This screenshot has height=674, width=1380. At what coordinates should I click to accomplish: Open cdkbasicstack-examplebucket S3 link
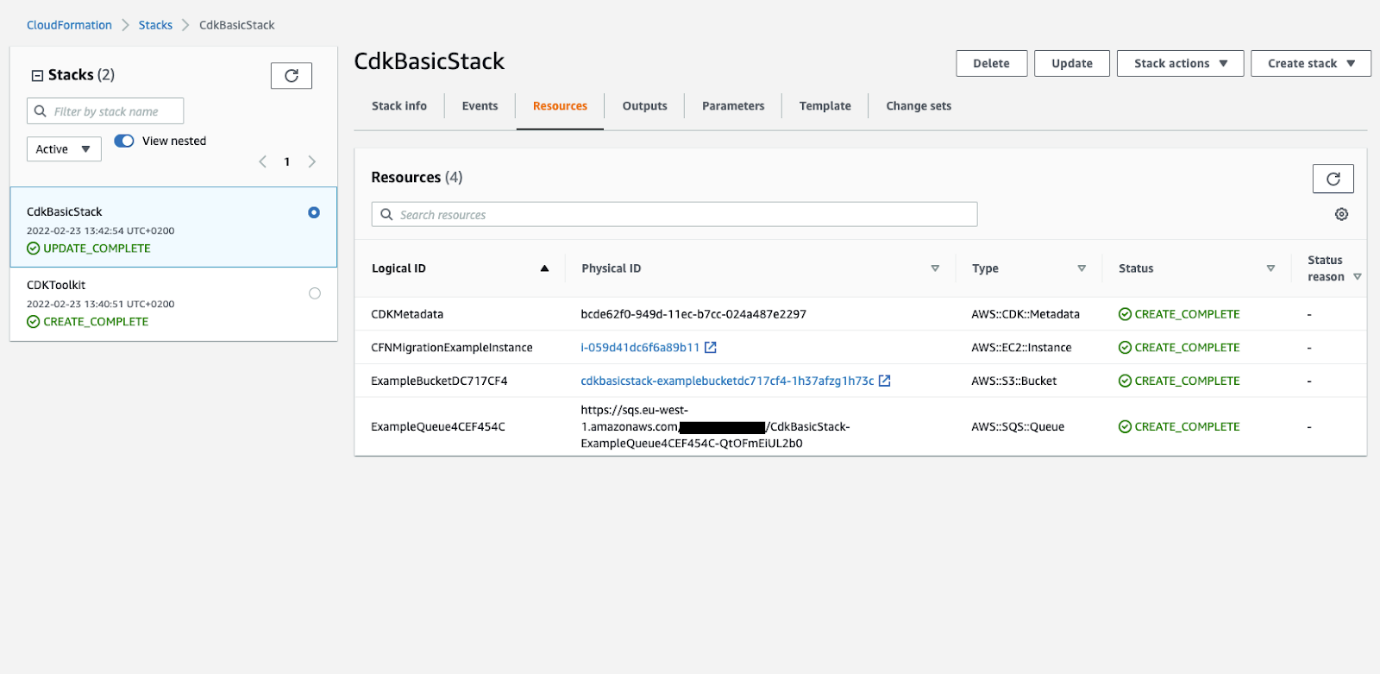point(727,381)
